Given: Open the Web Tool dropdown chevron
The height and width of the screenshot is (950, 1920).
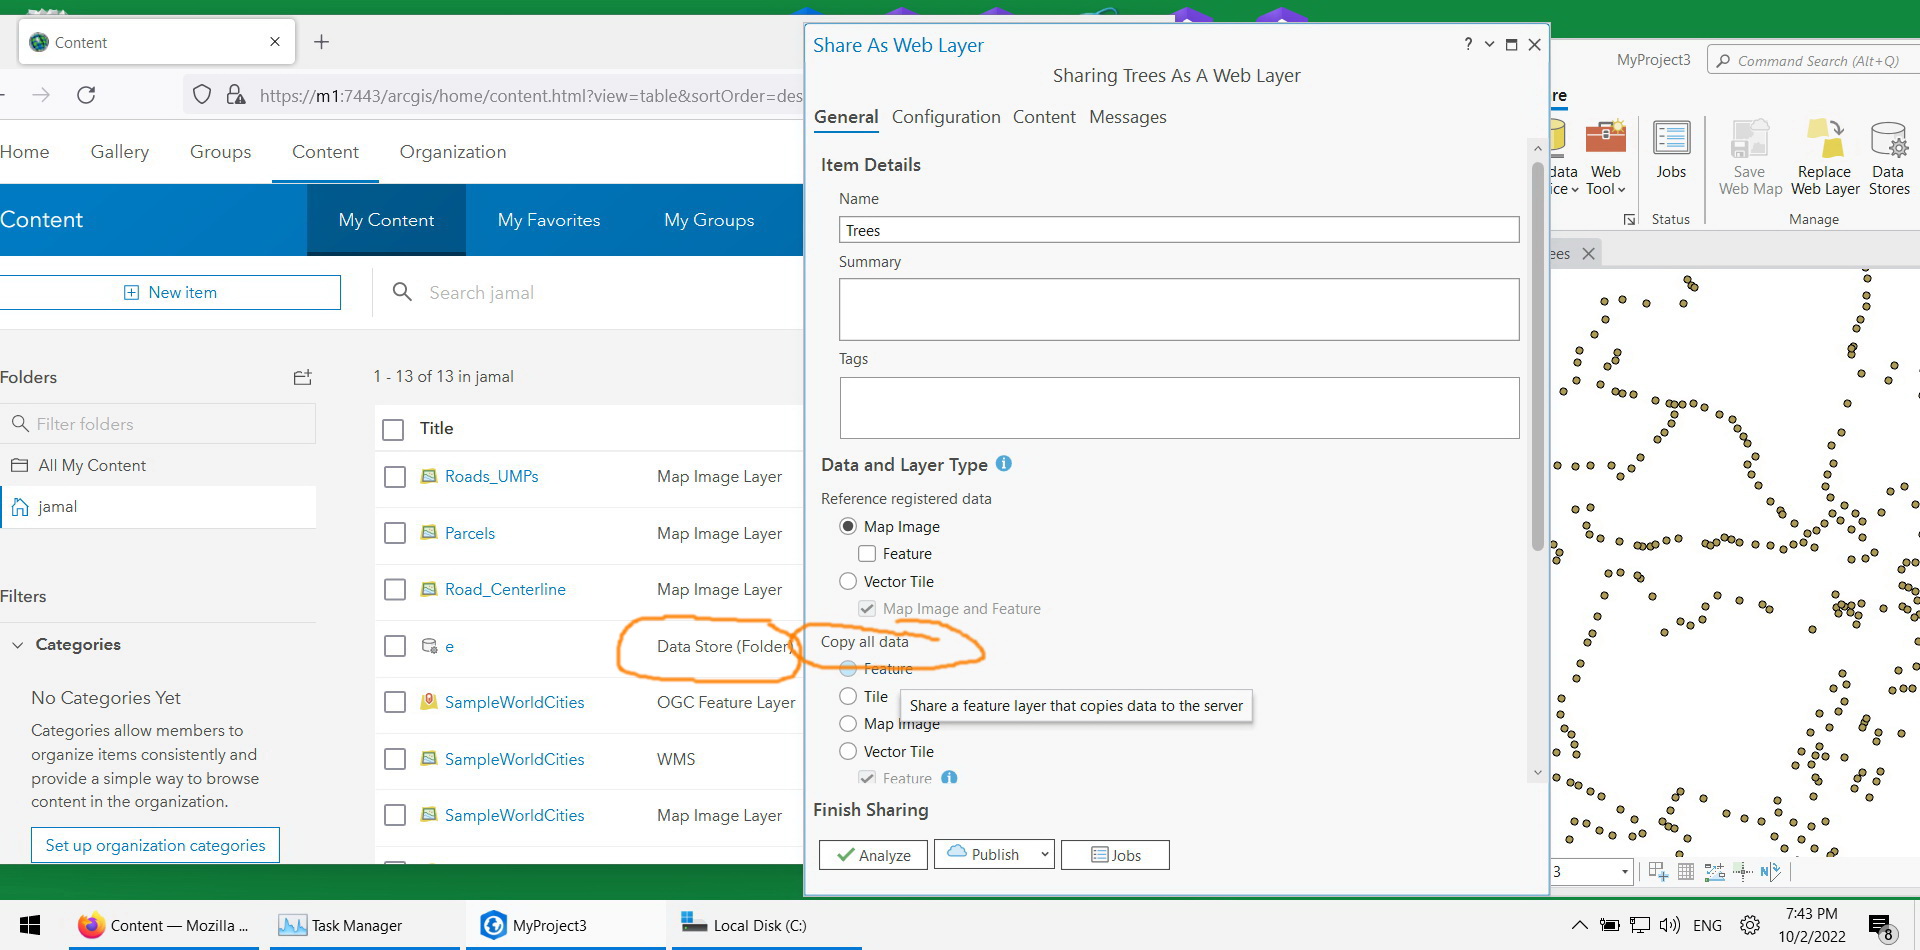Looking at the screenshot, I should click(1620, 188).
